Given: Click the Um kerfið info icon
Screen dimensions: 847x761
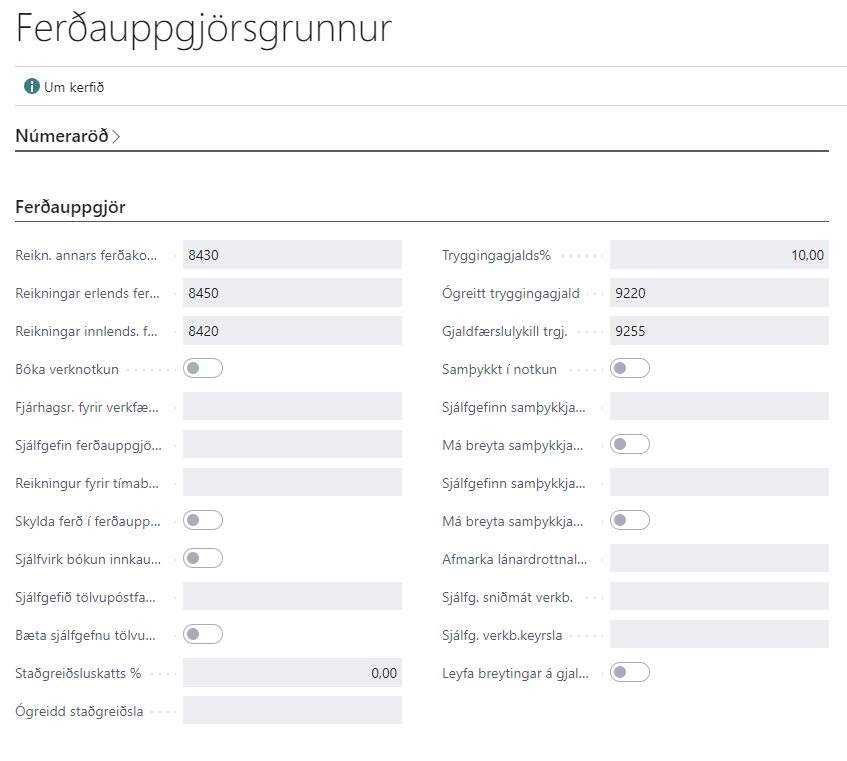Looking at the screenshot, I should click(x=31, y=87).
